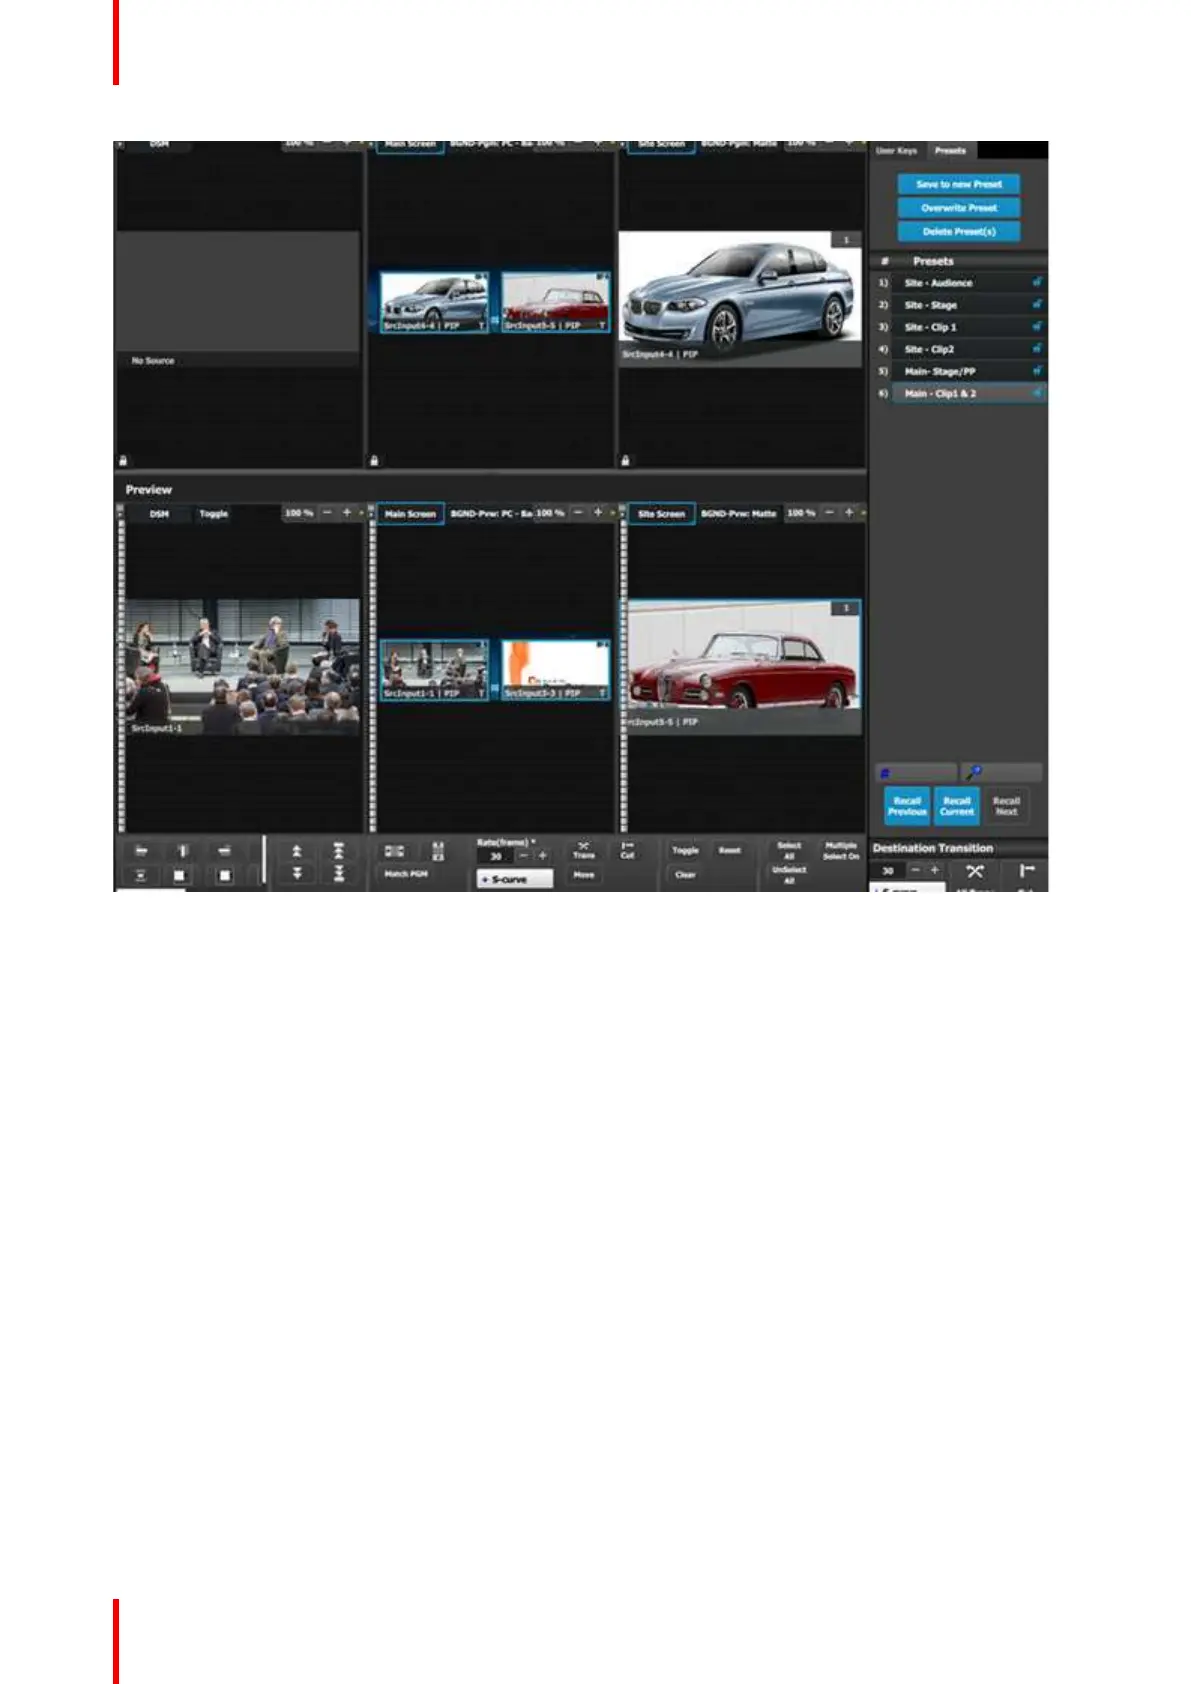Toggle lock icon on Site - Clip 1 preset
Screen dimensions: 1191x1684
pyautogui.click(x=1037, y=327)
